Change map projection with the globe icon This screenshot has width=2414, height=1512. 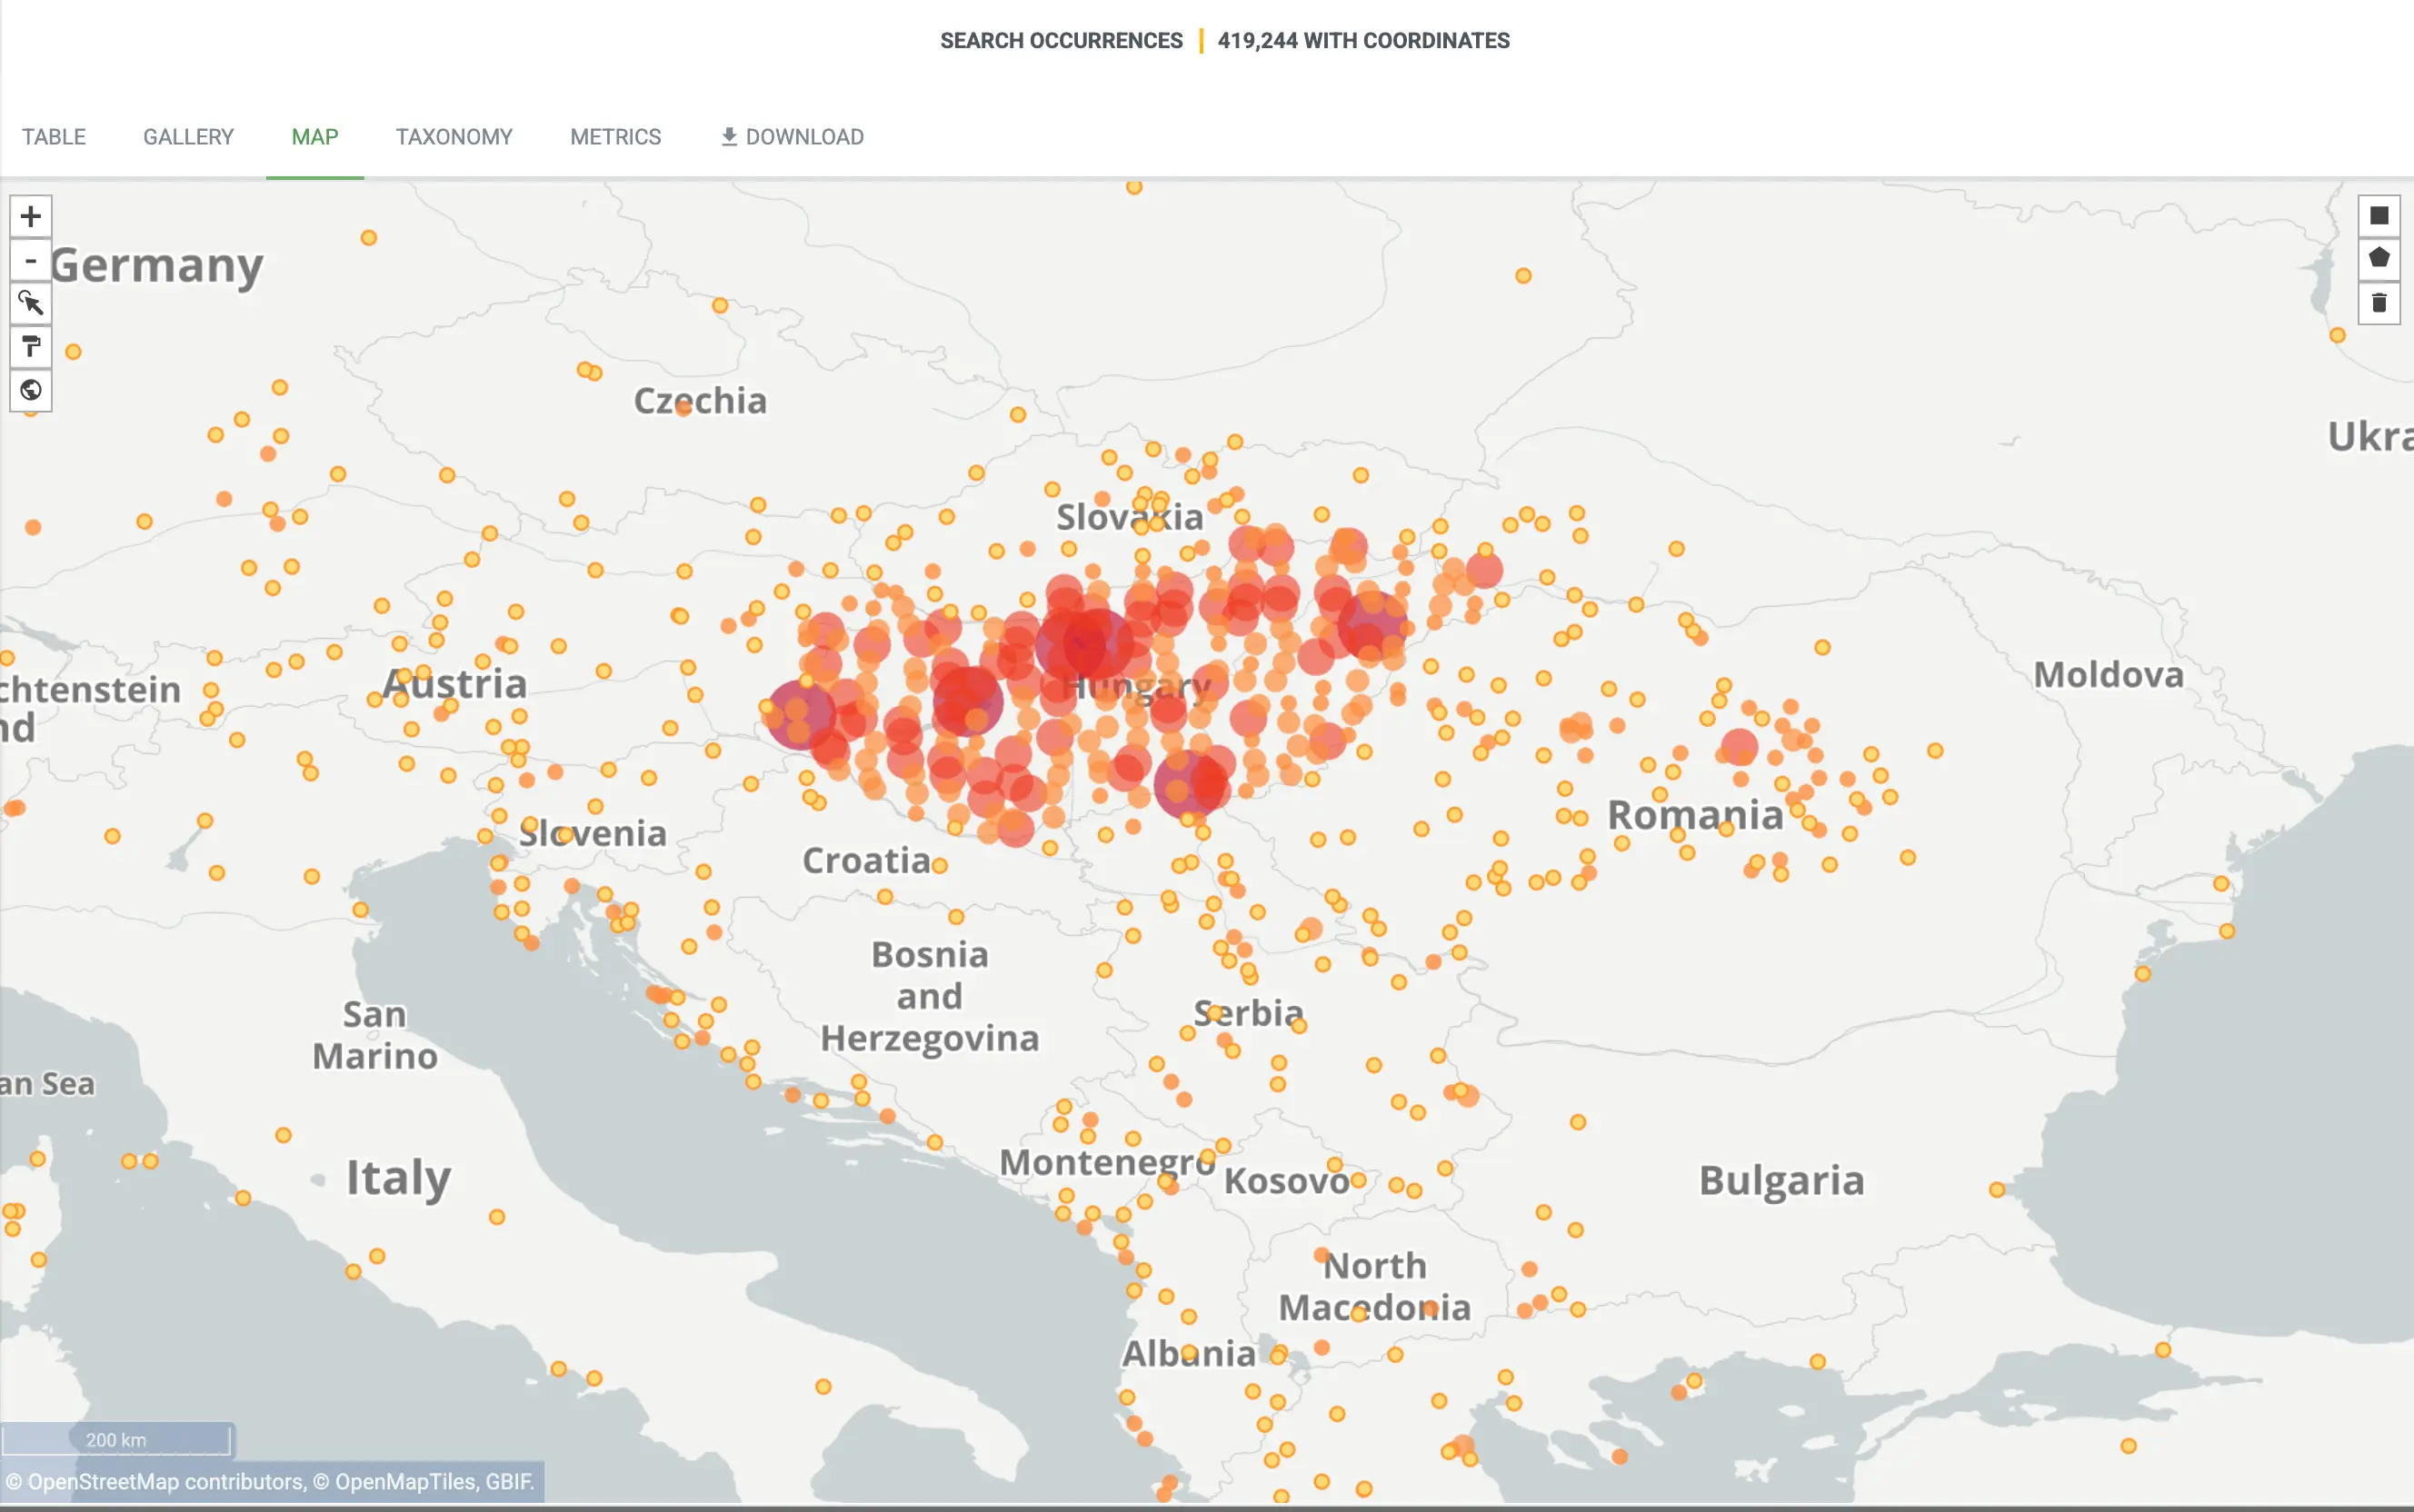31,390
